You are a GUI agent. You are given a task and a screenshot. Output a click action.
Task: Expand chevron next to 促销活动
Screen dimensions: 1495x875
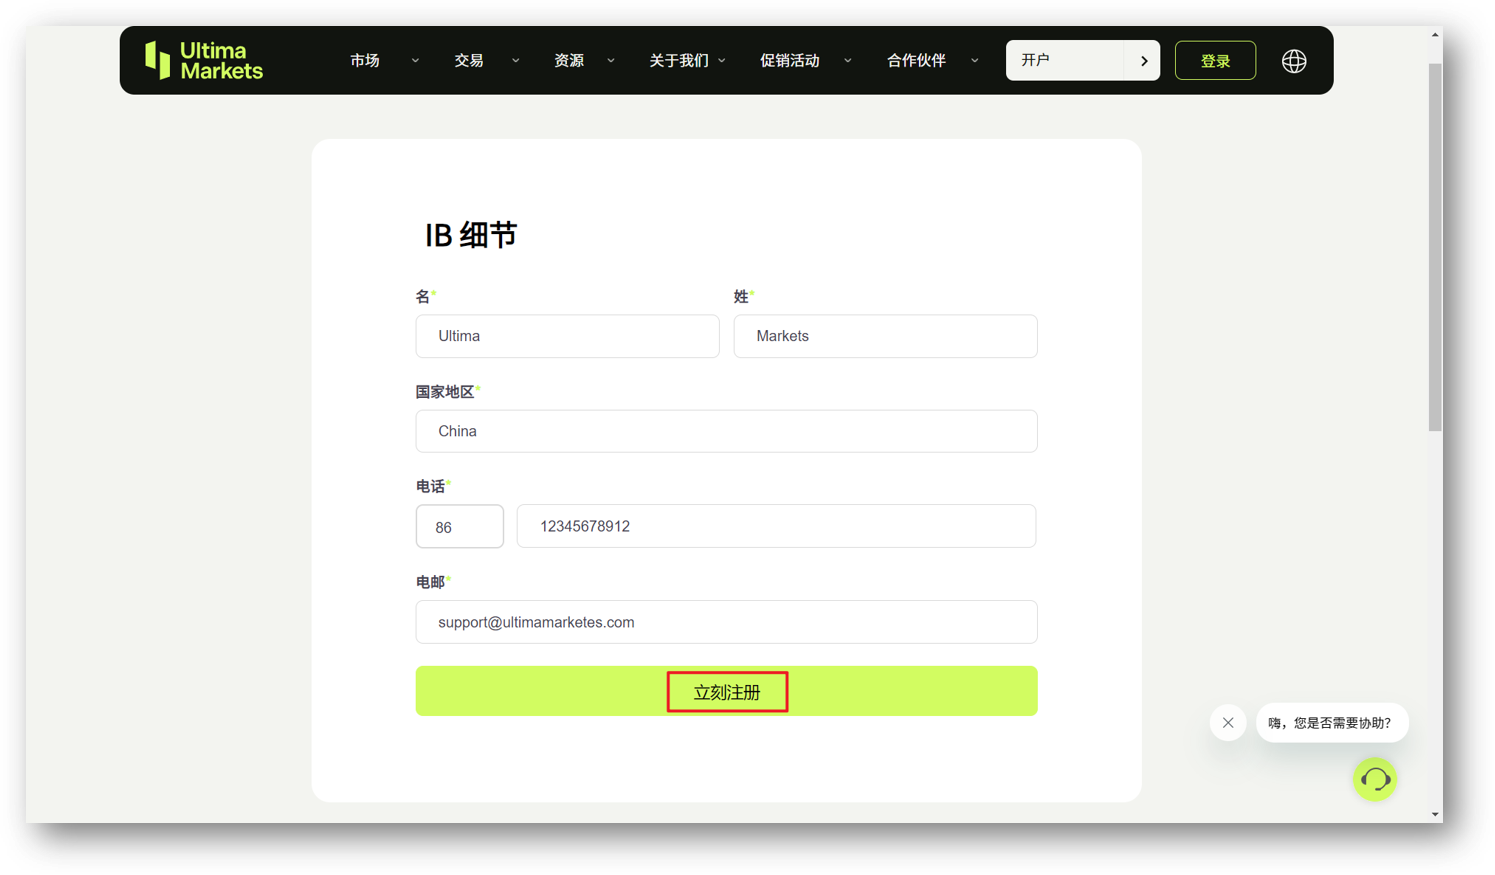point(848,61)
